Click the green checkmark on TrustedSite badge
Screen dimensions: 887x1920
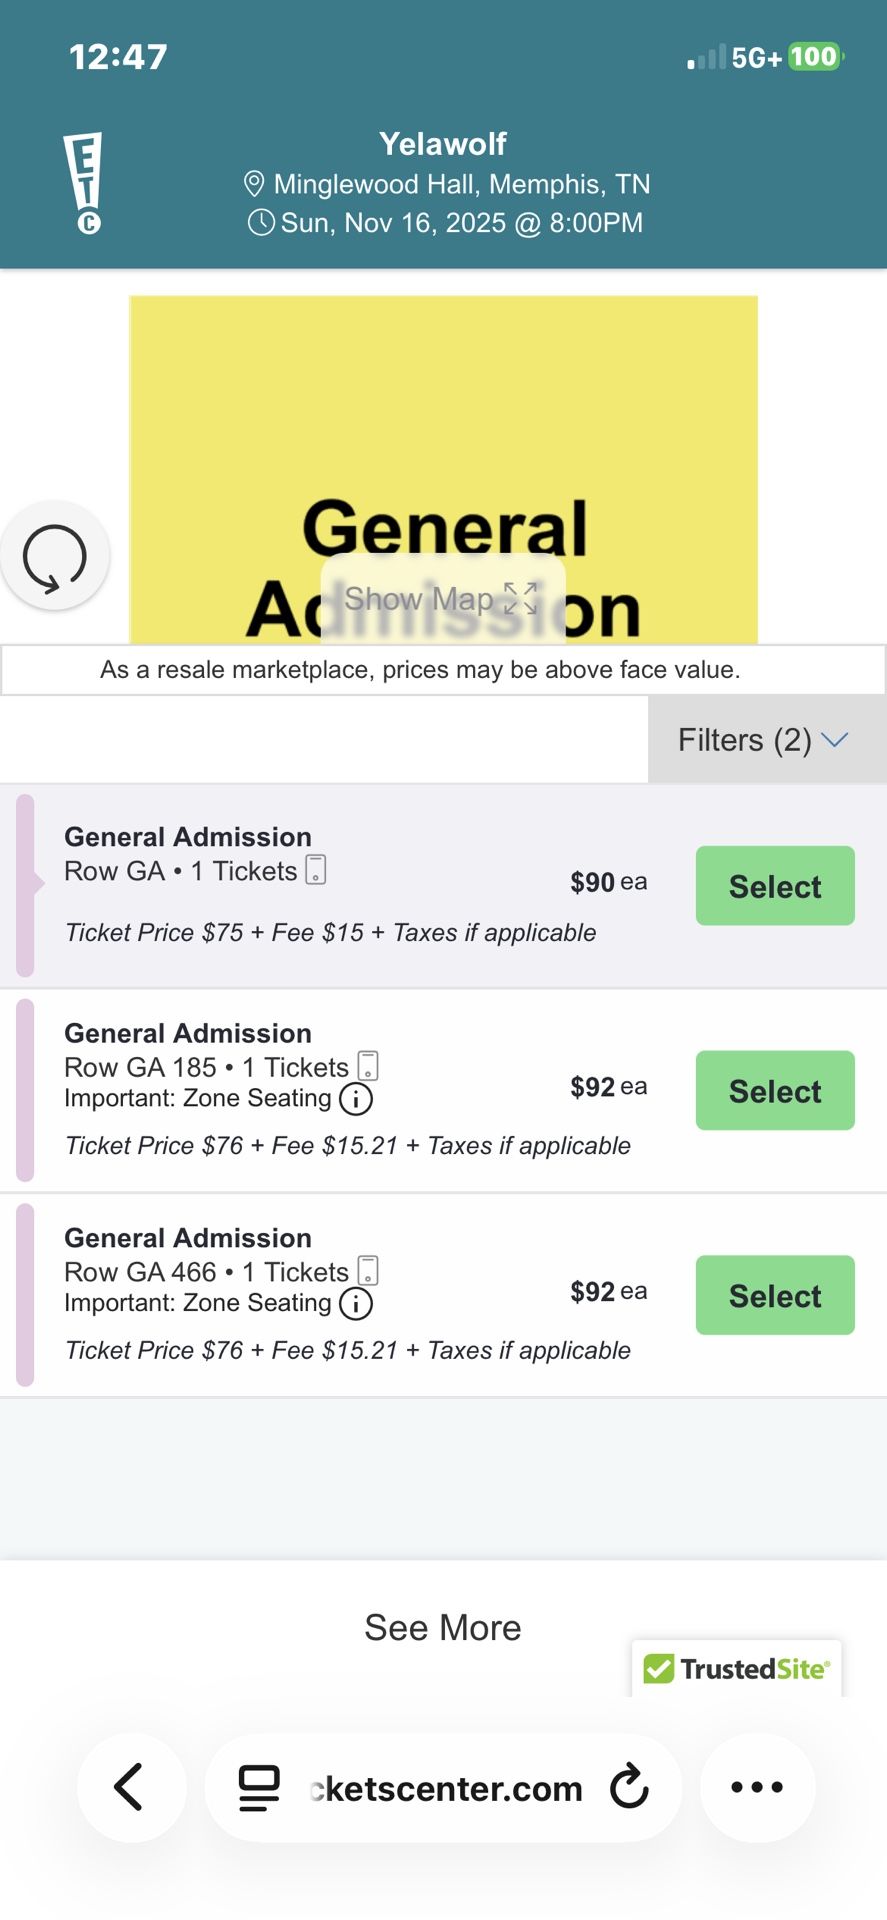click(x=659, y=1667)
